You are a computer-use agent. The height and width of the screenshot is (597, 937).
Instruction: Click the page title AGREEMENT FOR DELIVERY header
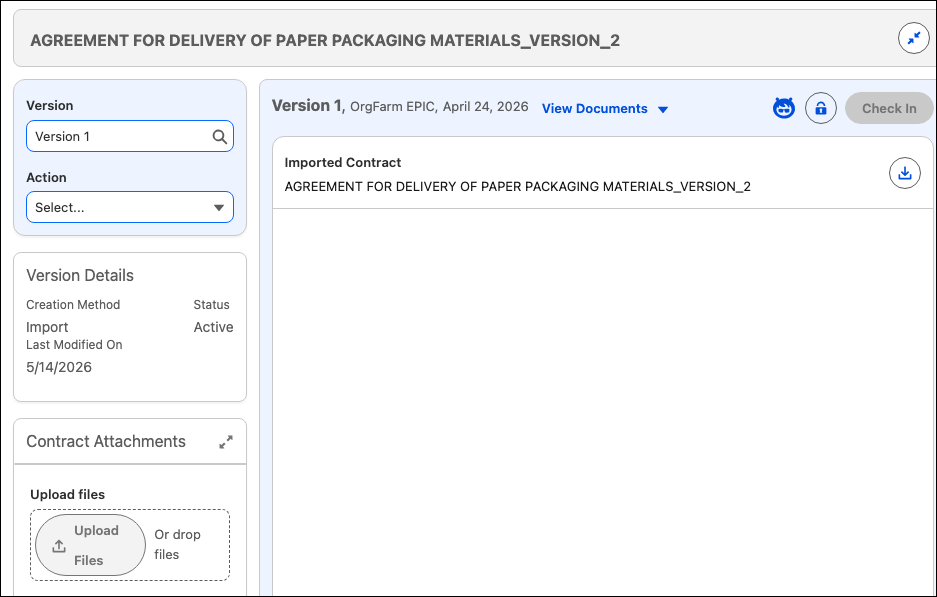tap(325, 41)
